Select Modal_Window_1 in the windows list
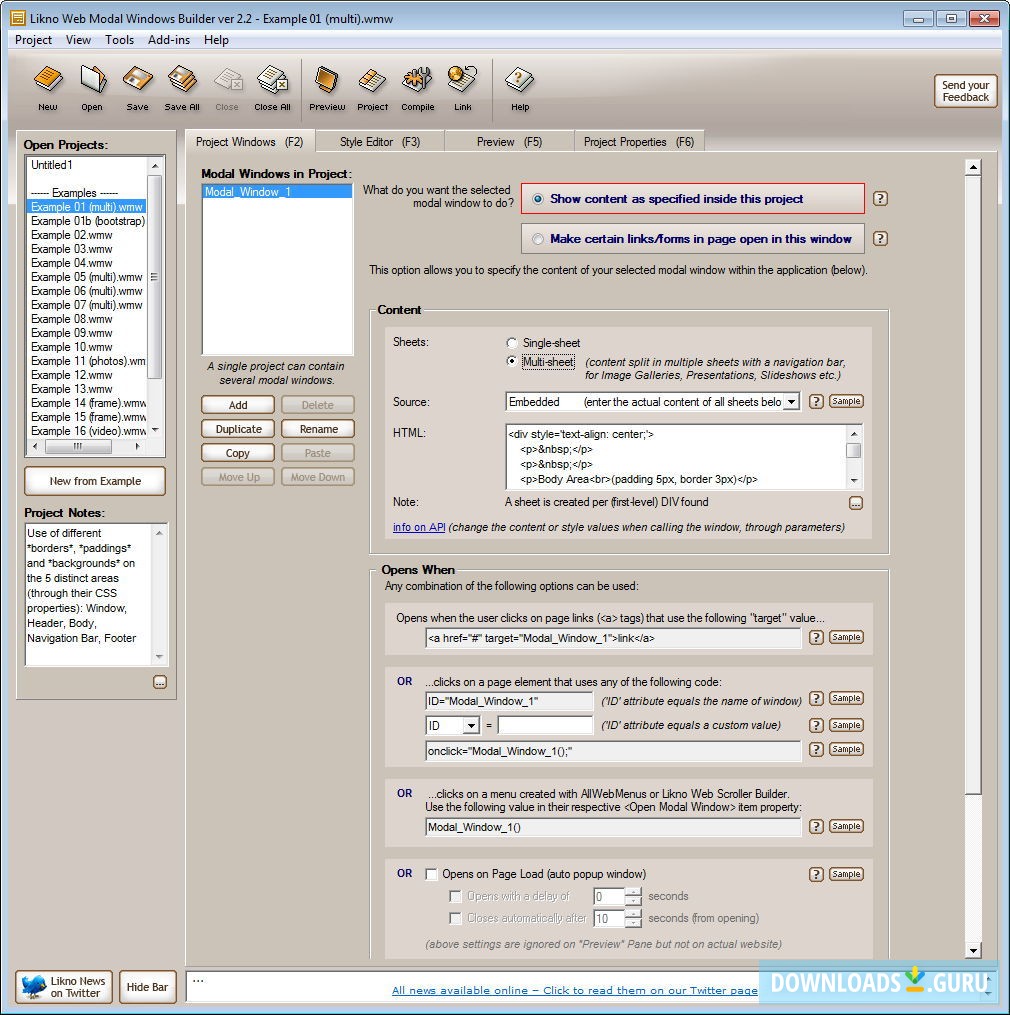Viewport: 1010px width, 1015px height. click(277, 192)
